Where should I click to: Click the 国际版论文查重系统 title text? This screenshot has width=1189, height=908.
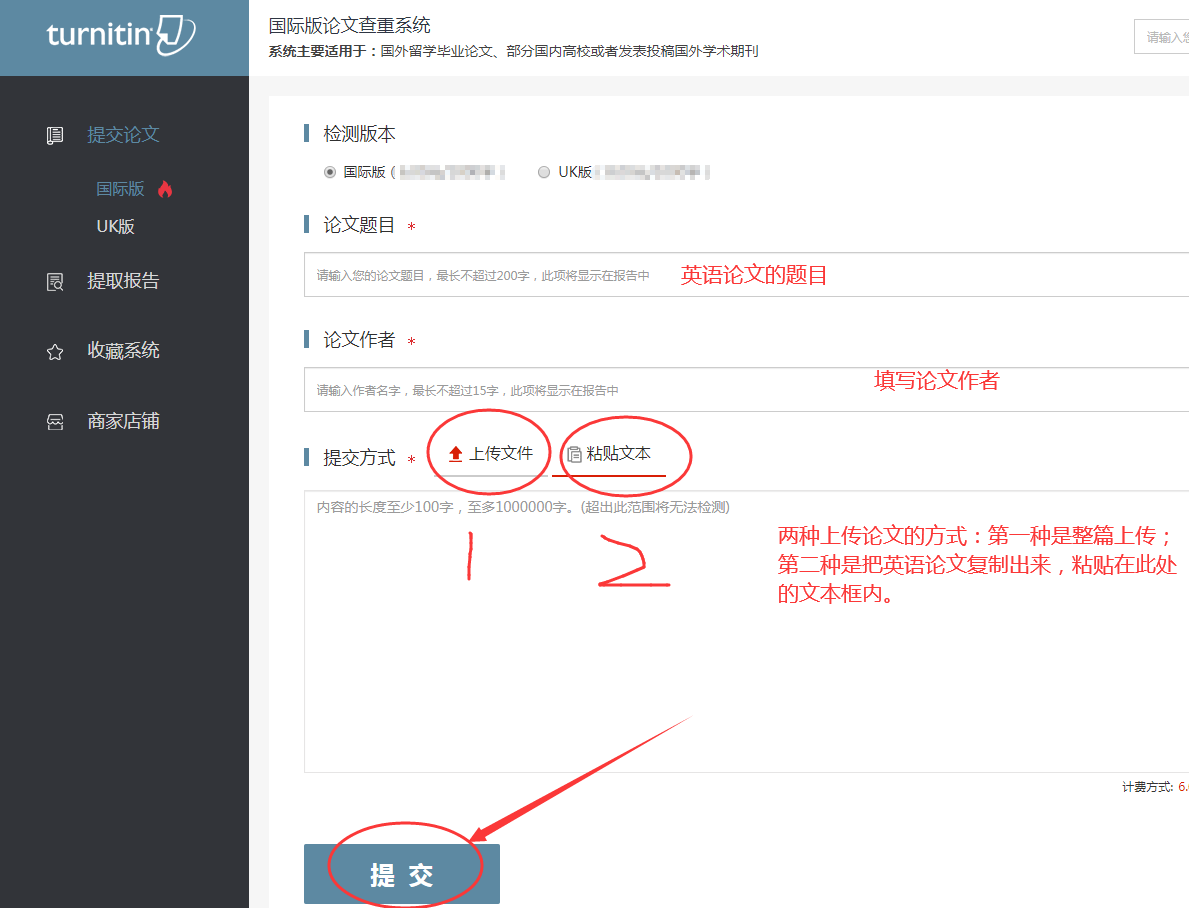(x=350, y=25)
